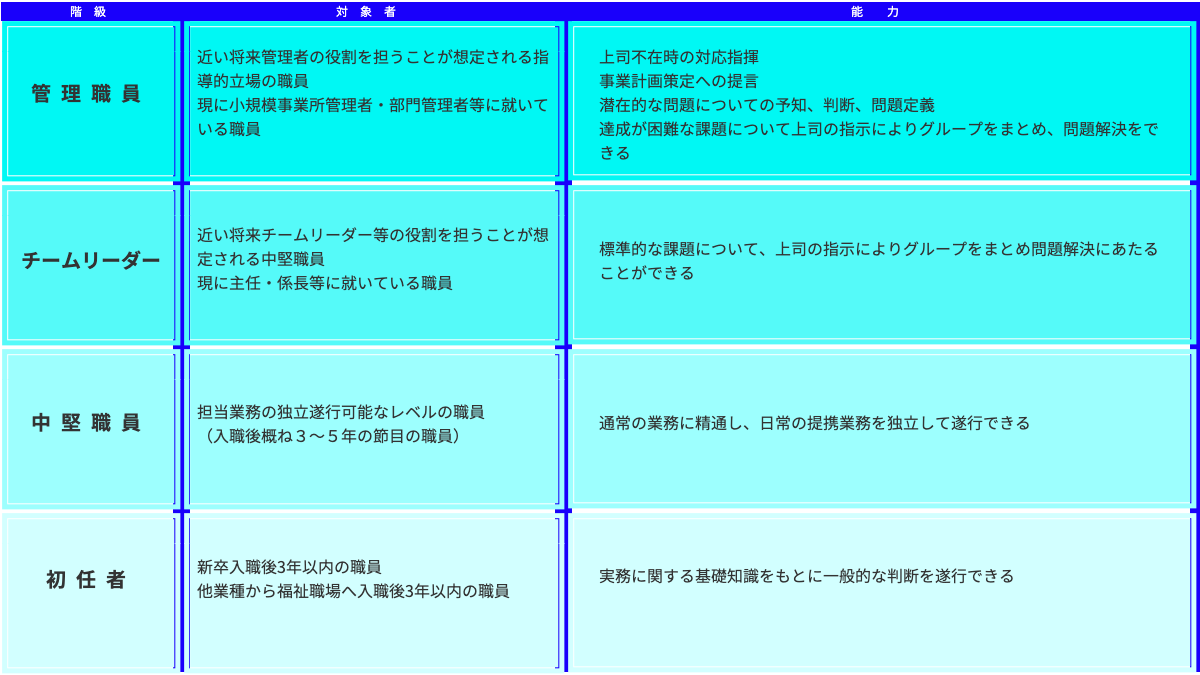Select the 現に主任・係長等に就いている職員 line
This screenshot has height=675, width=1200.
coord(325,283)
